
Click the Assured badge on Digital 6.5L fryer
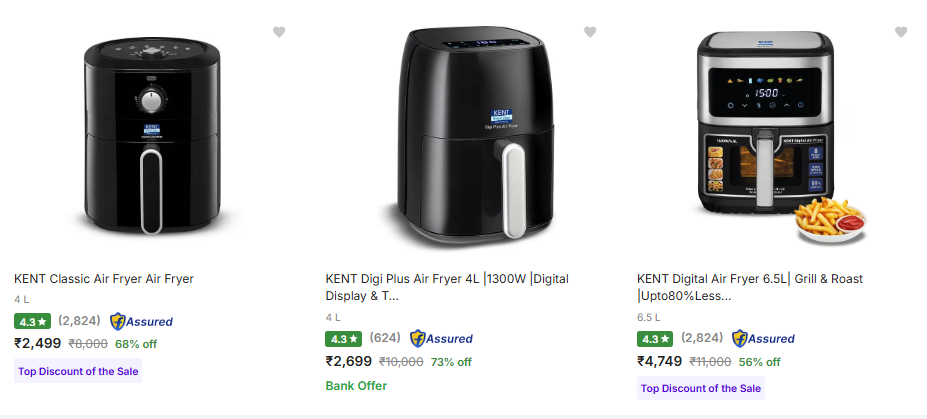coord(763,339)
